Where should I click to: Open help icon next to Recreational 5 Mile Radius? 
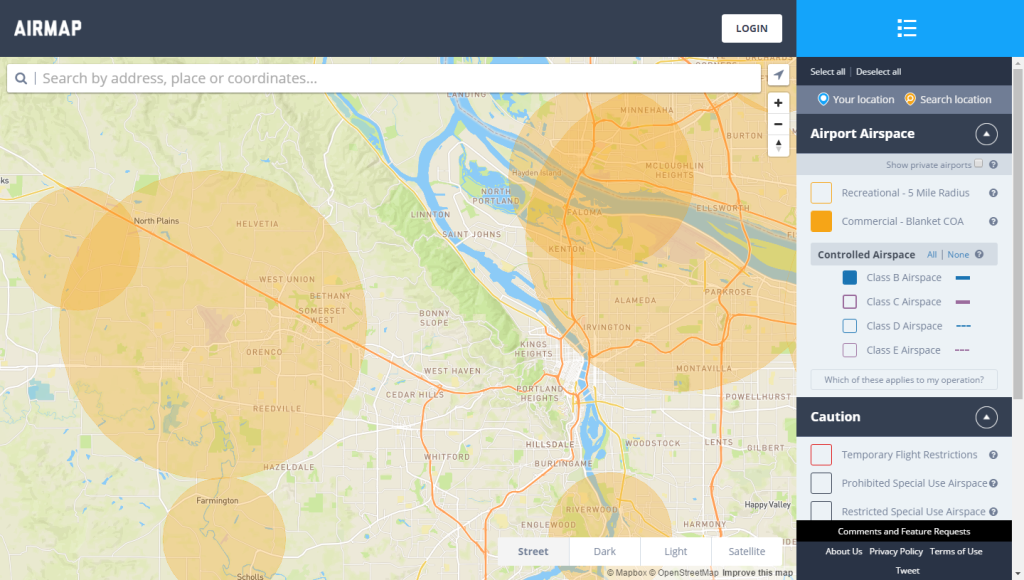click(993, 193)
